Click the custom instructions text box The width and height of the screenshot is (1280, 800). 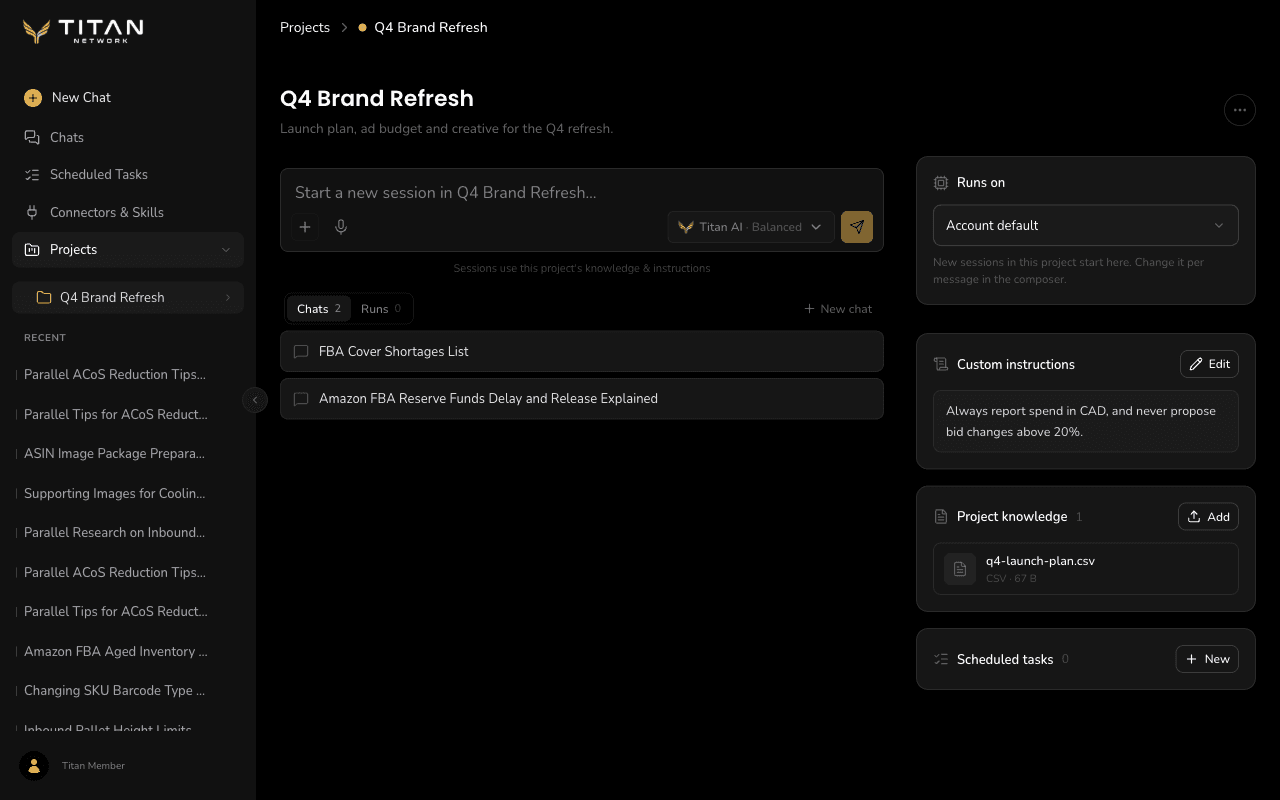click(1086, 421)
